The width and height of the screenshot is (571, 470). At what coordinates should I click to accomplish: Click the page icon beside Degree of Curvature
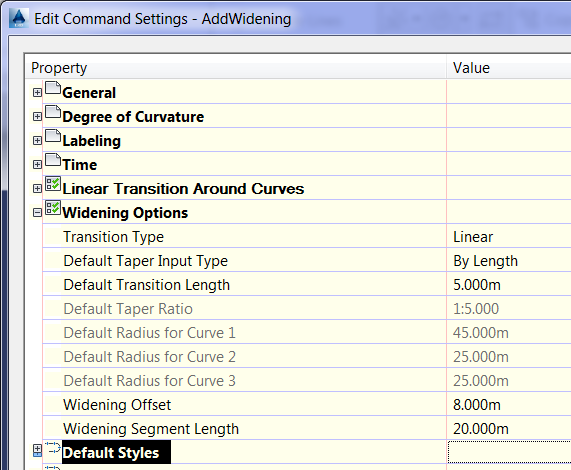pos(53,112)
